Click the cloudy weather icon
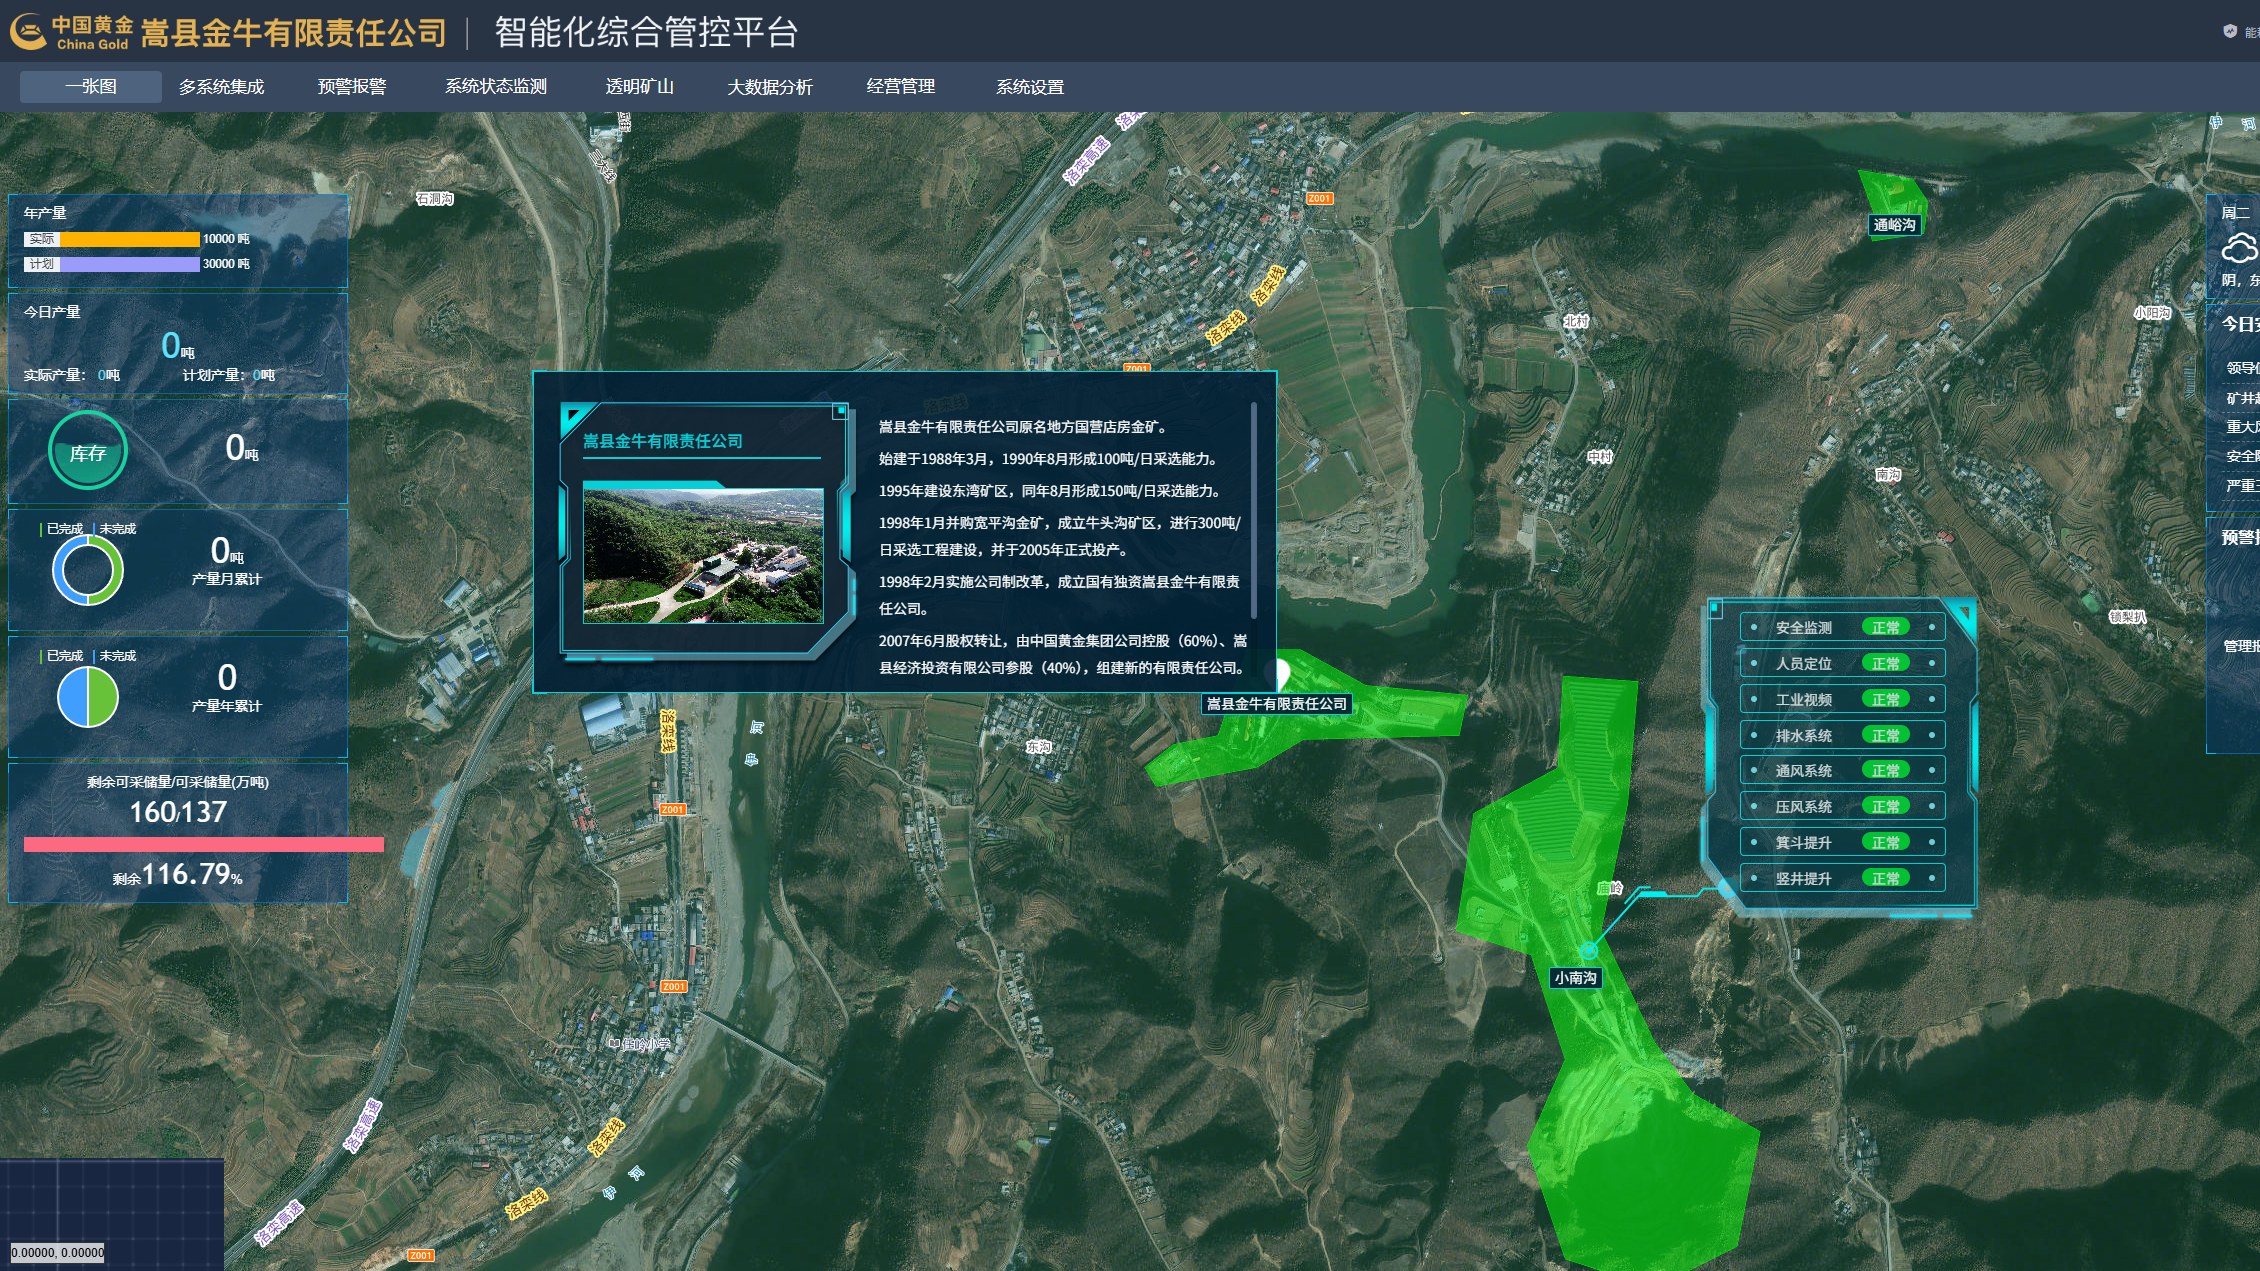This screenshot has width=2260, height=1271. [x=2240, y=247]
